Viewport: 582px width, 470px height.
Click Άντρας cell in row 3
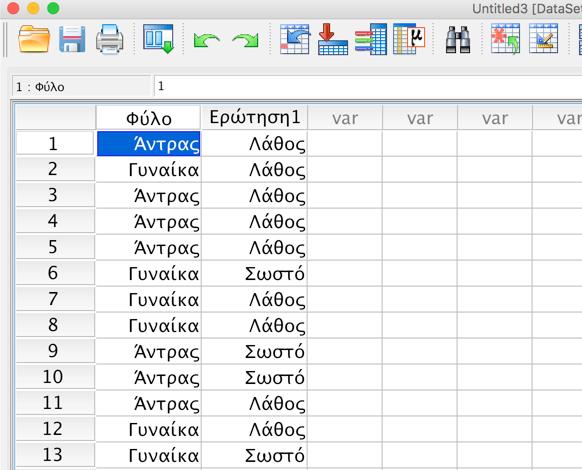point(148,196)
